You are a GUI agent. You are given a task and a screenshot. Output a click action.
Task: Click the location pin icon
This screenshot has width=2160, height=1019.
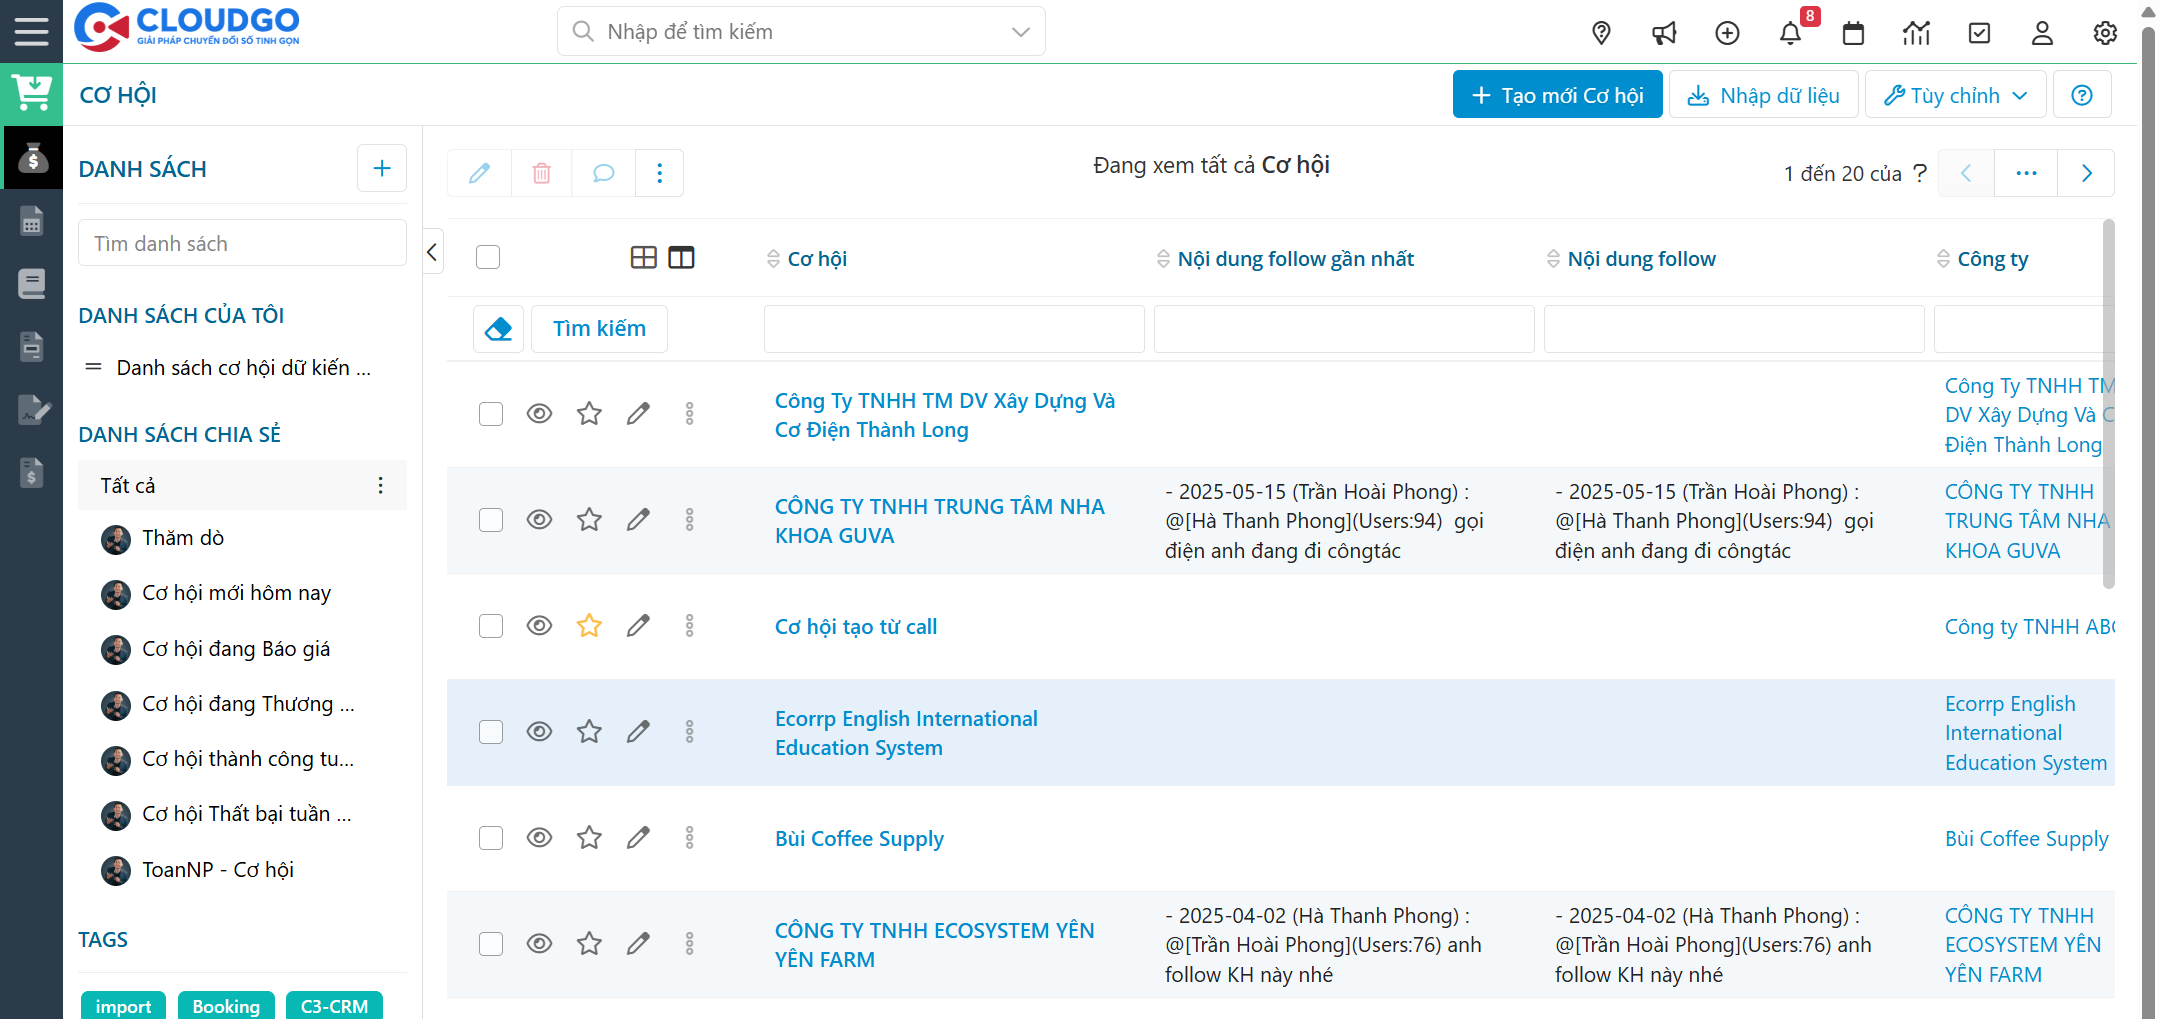1601,33
